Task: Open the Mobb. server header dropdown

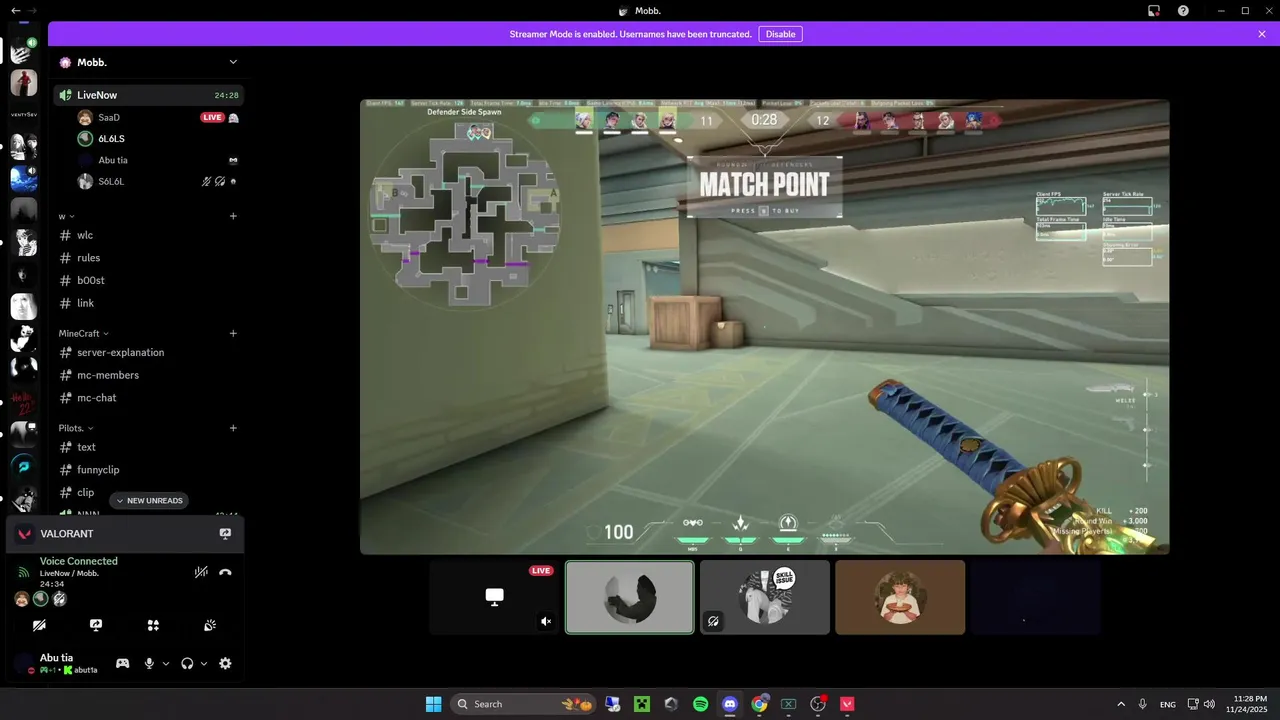Action: 148,62
